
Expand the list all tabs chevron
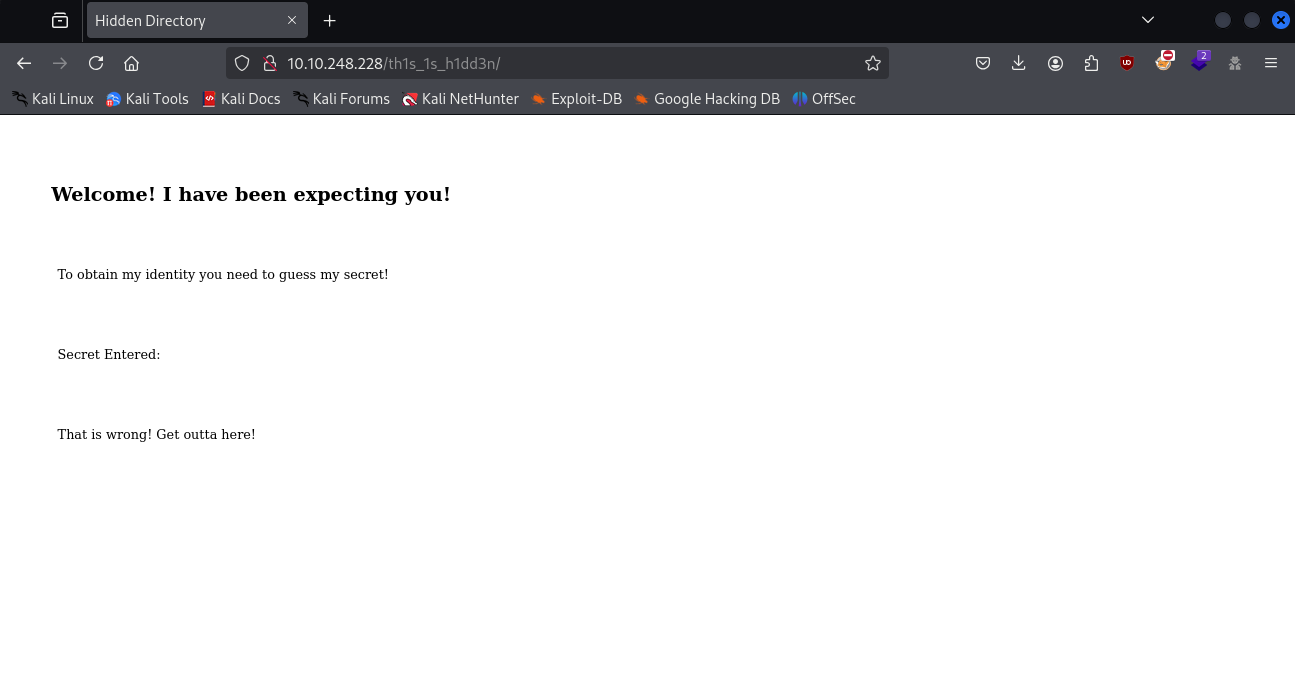(x=1148, y=20)
